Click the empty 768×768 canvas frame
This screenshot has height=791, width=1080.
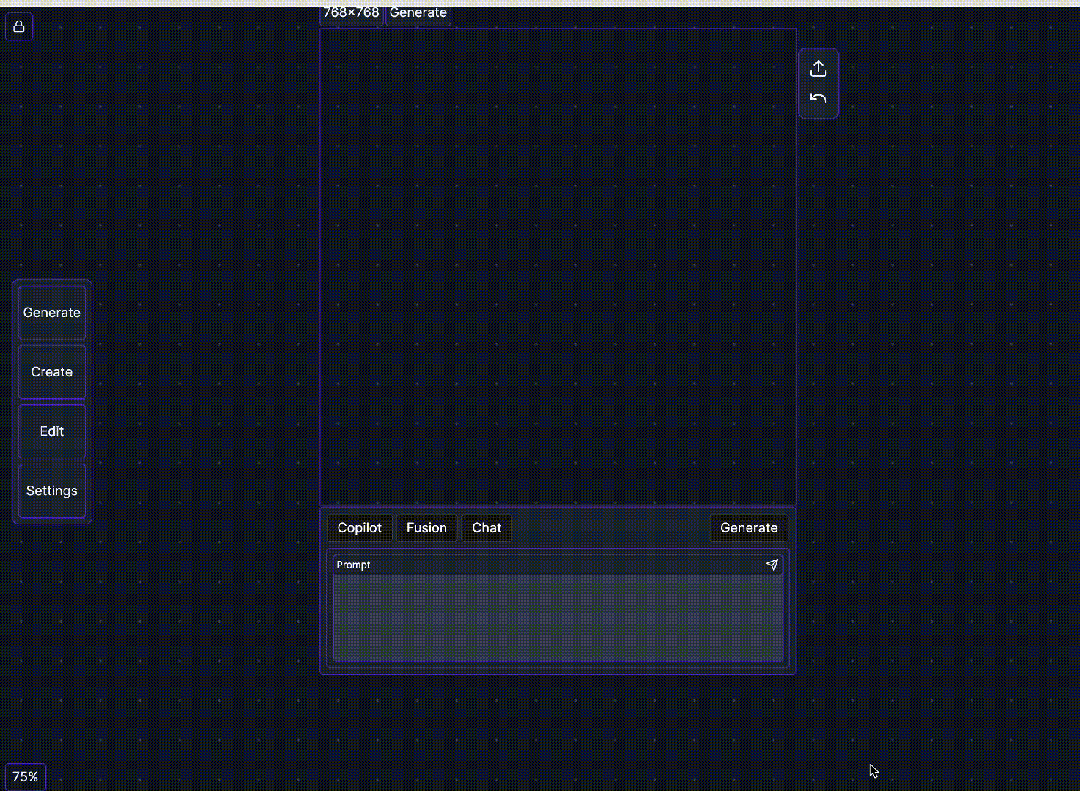558,267
